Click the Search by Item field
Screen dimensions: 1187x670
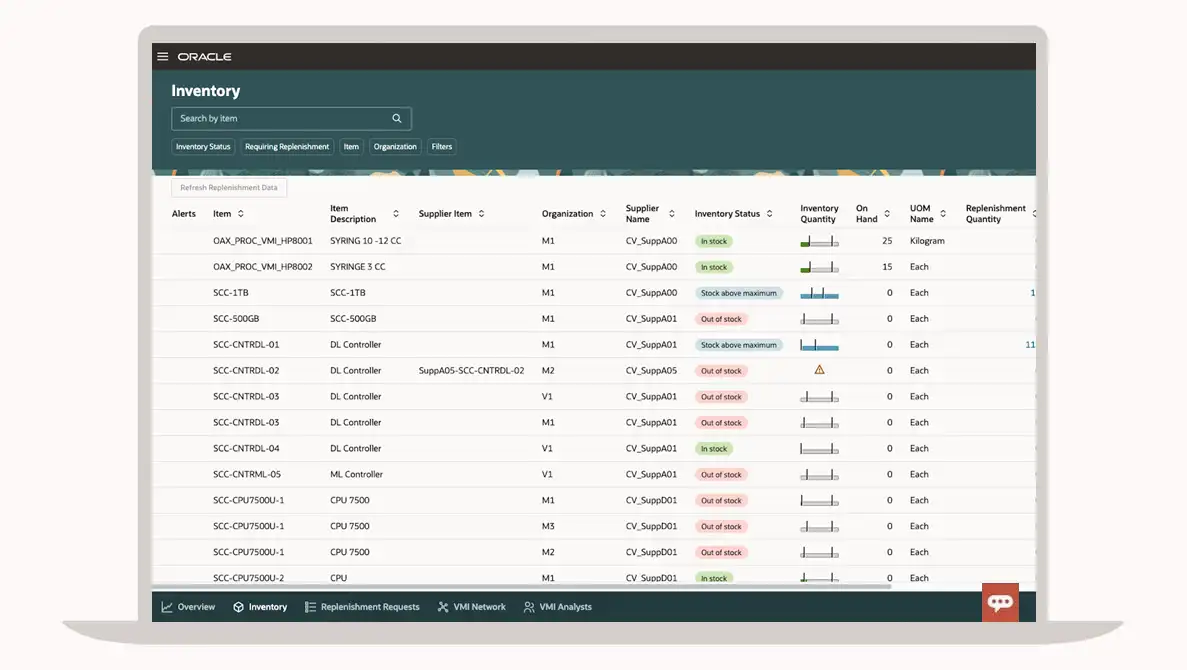pyautogui.click(x=280, y=119)
